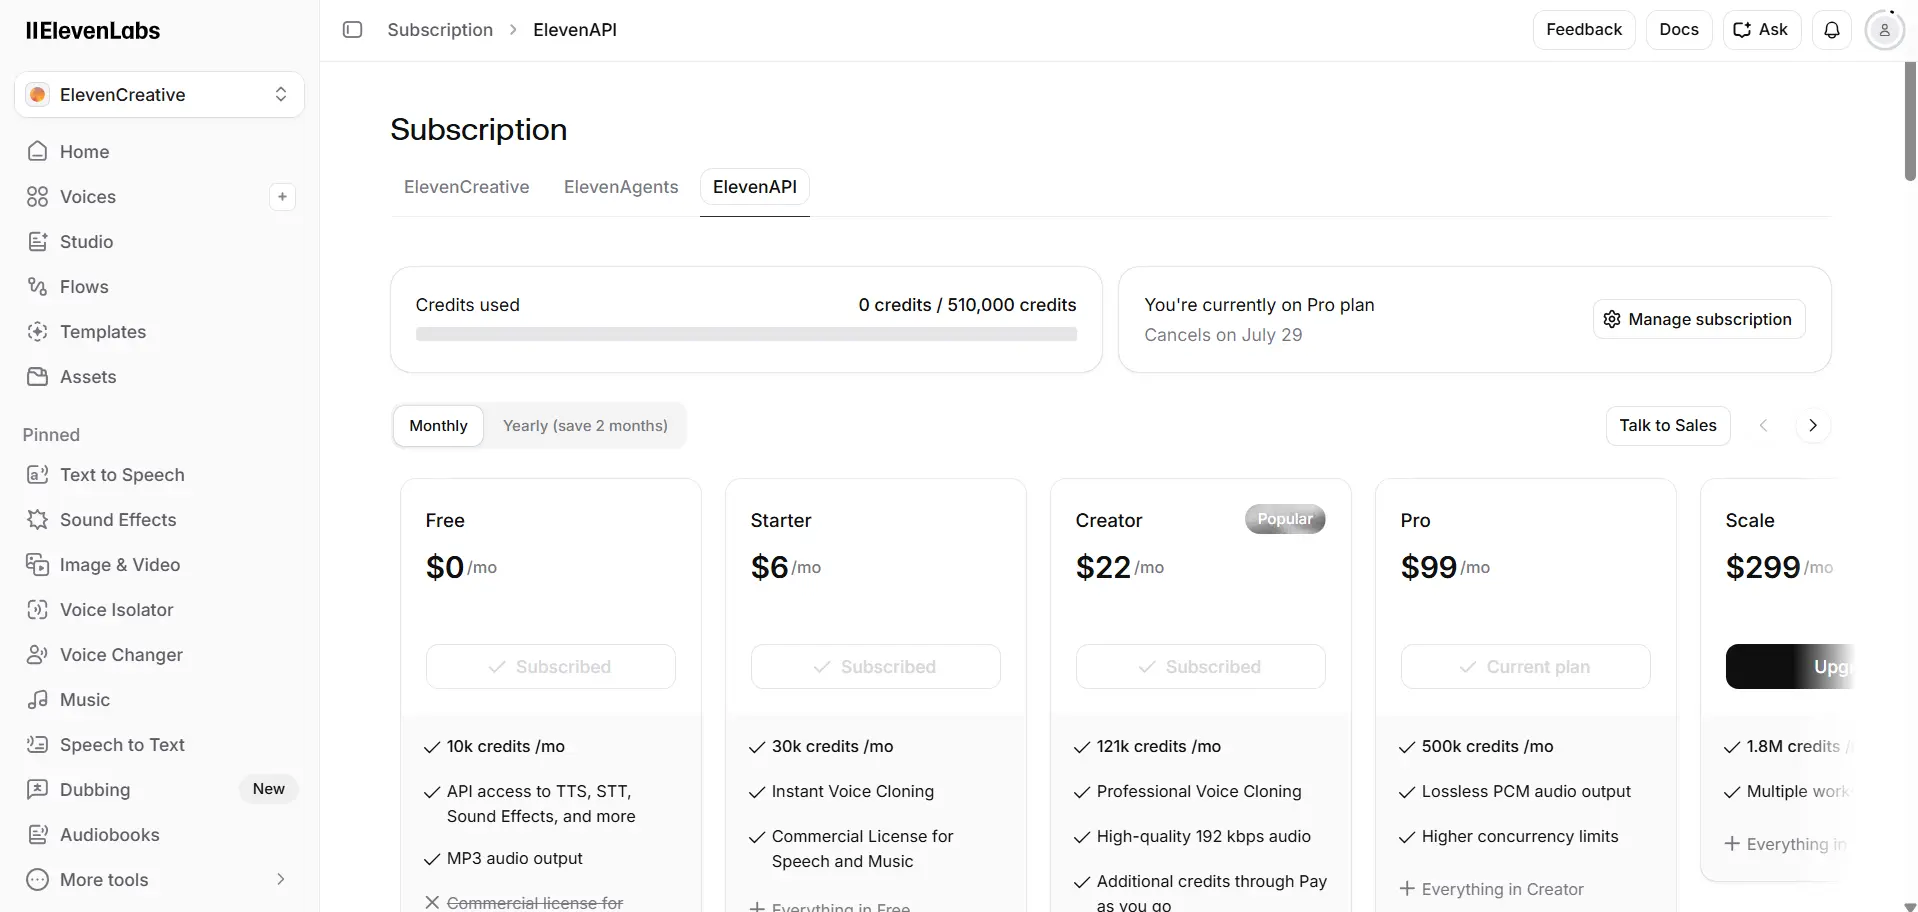Screen dimensions: 1918x912
Task: Open the user profile avatar
Action: [1884, 30]
